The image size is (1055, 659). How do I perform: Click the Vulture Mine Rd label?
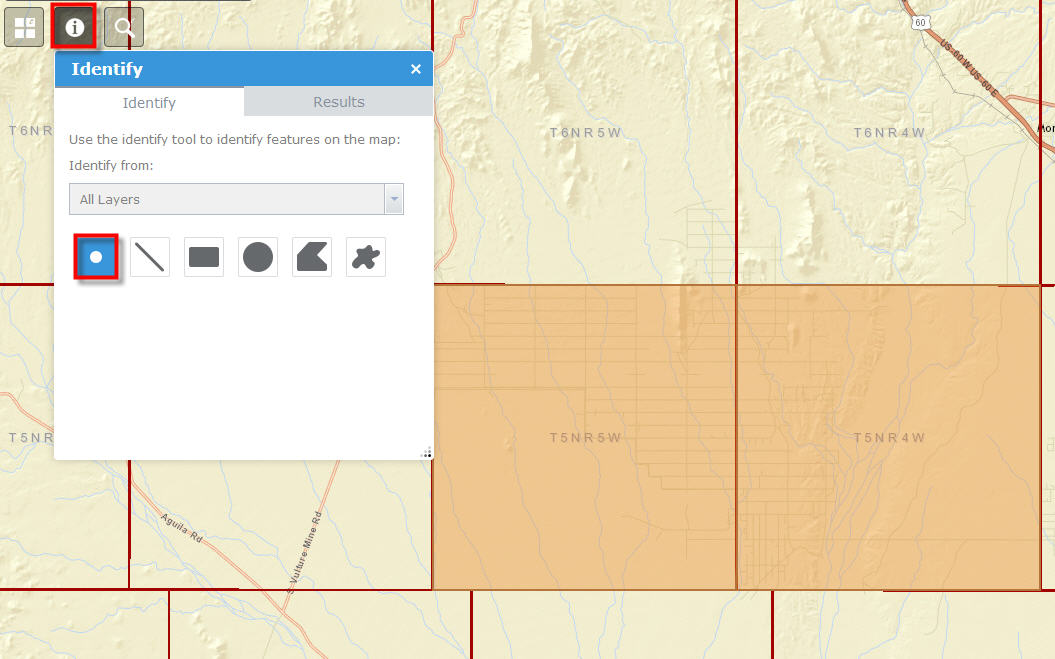tap(305, 551)
